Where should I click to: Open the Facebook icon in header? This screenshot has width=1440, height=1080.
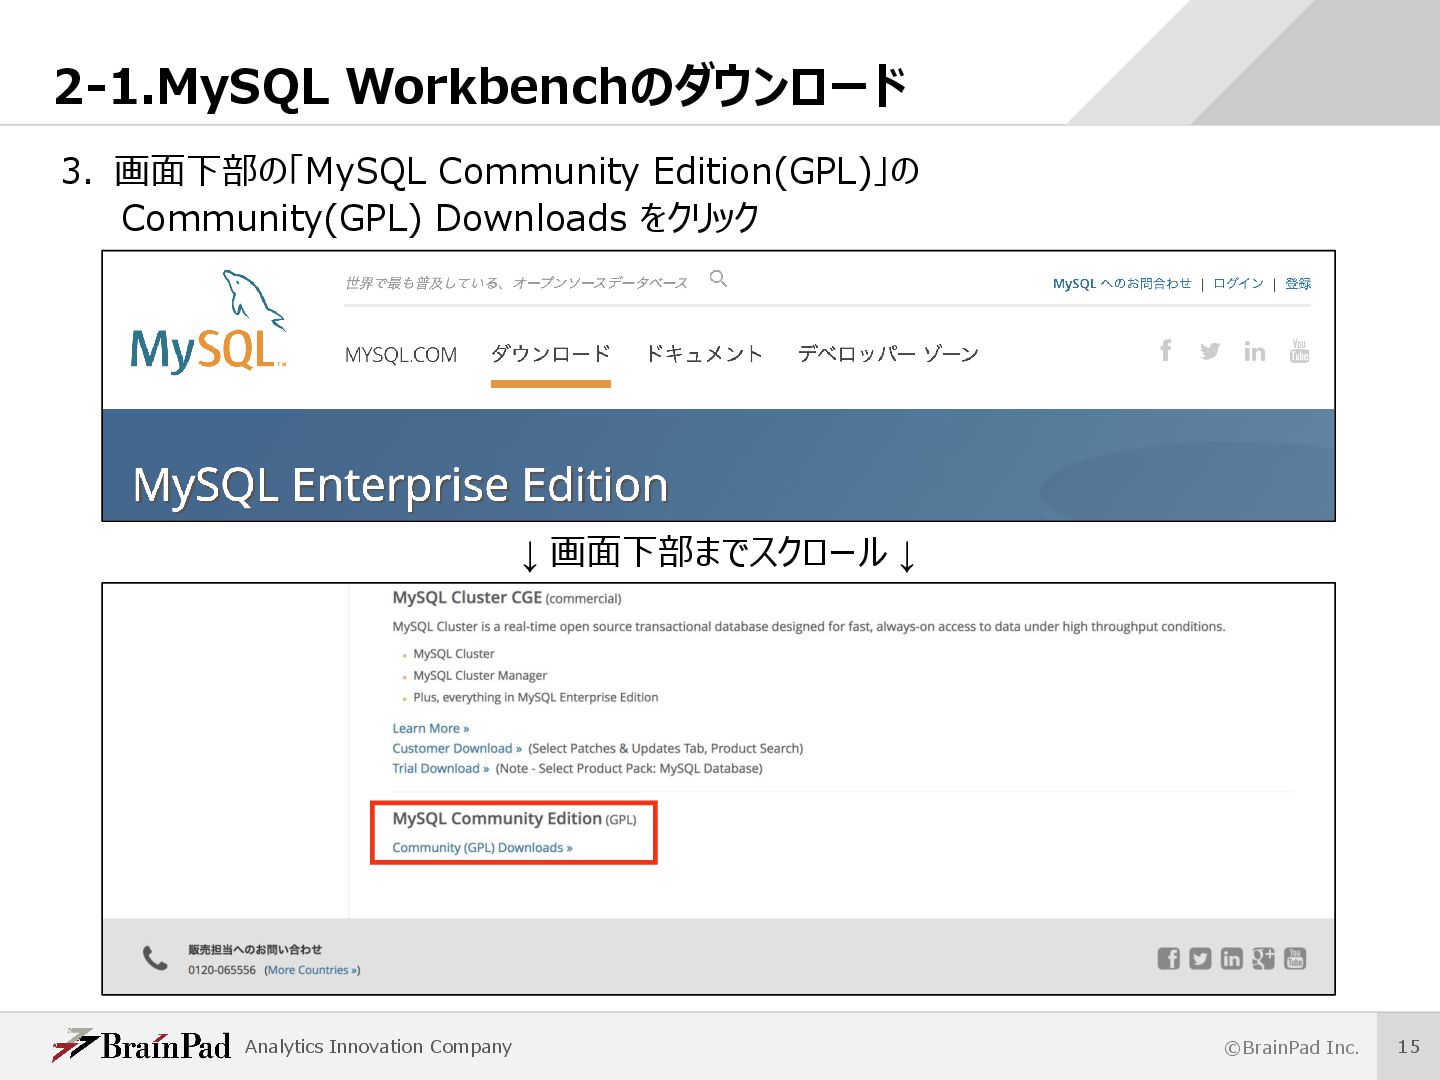point(1166,350)
